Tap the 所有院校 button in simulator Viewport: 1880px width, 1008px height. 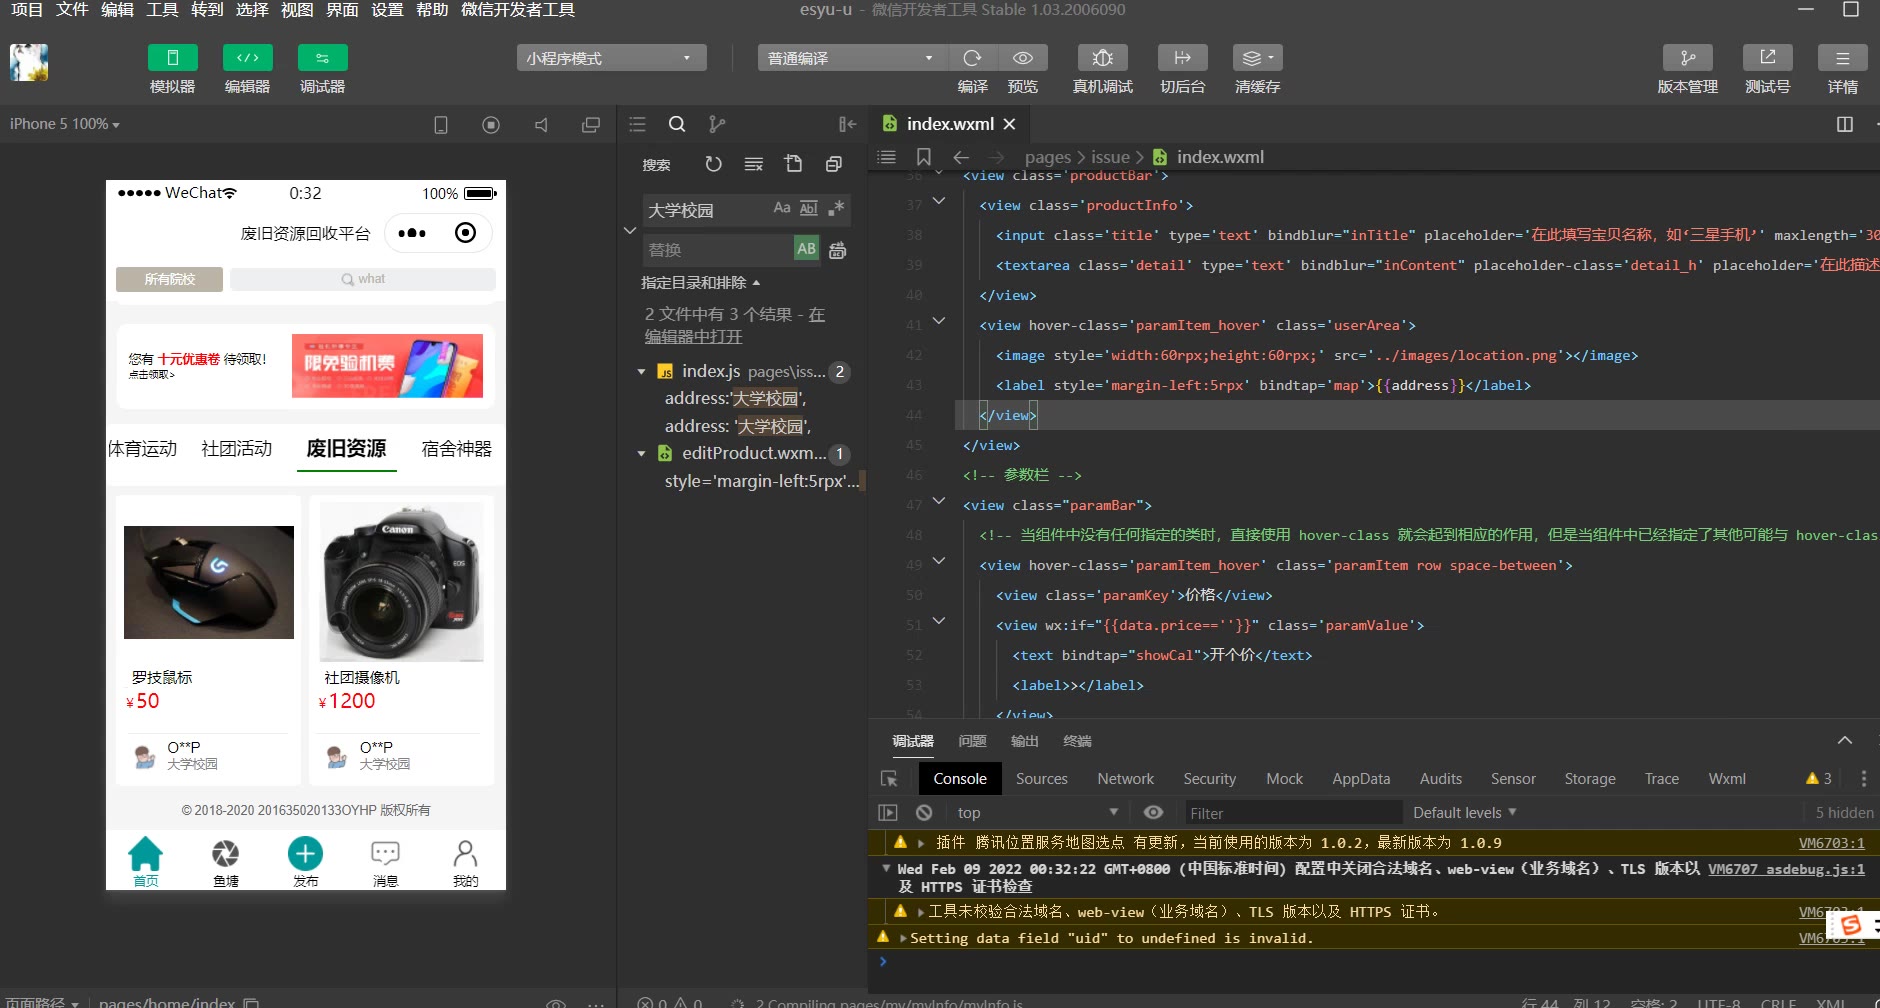[169, 279]
